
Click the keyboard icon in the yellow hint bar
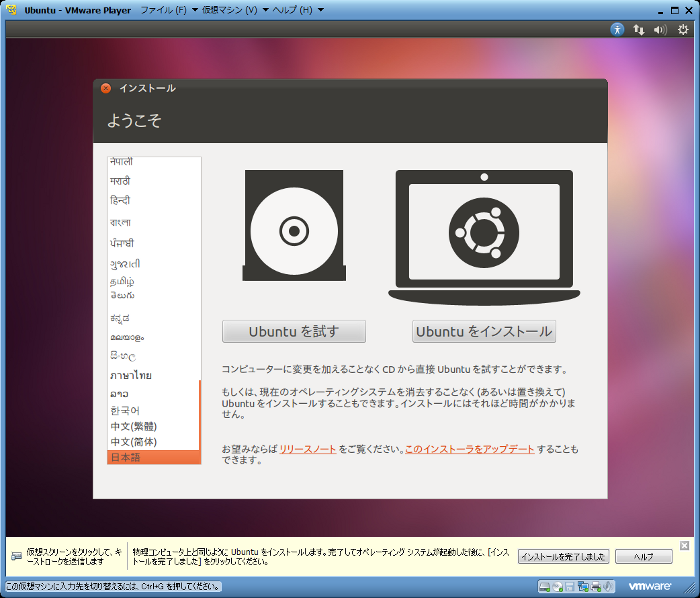[x=17, y=556]
